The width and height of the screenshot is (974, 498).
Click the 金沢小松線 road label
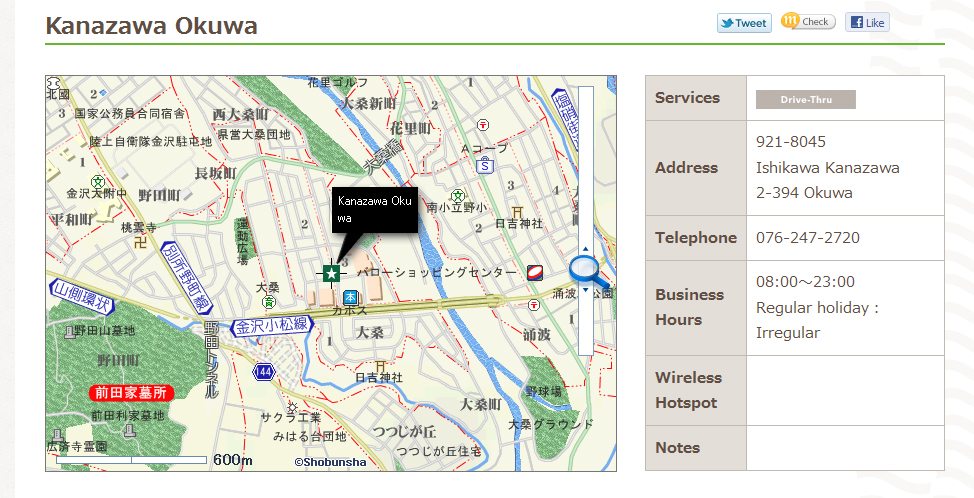(x=271, y=326)
